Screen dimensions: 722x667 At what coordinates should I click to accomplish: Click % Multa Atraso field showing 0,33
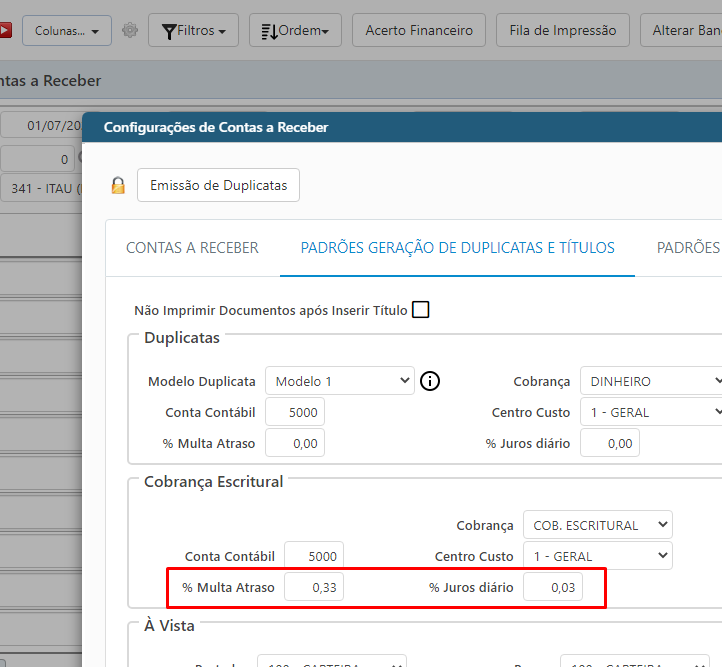(314, 587)
